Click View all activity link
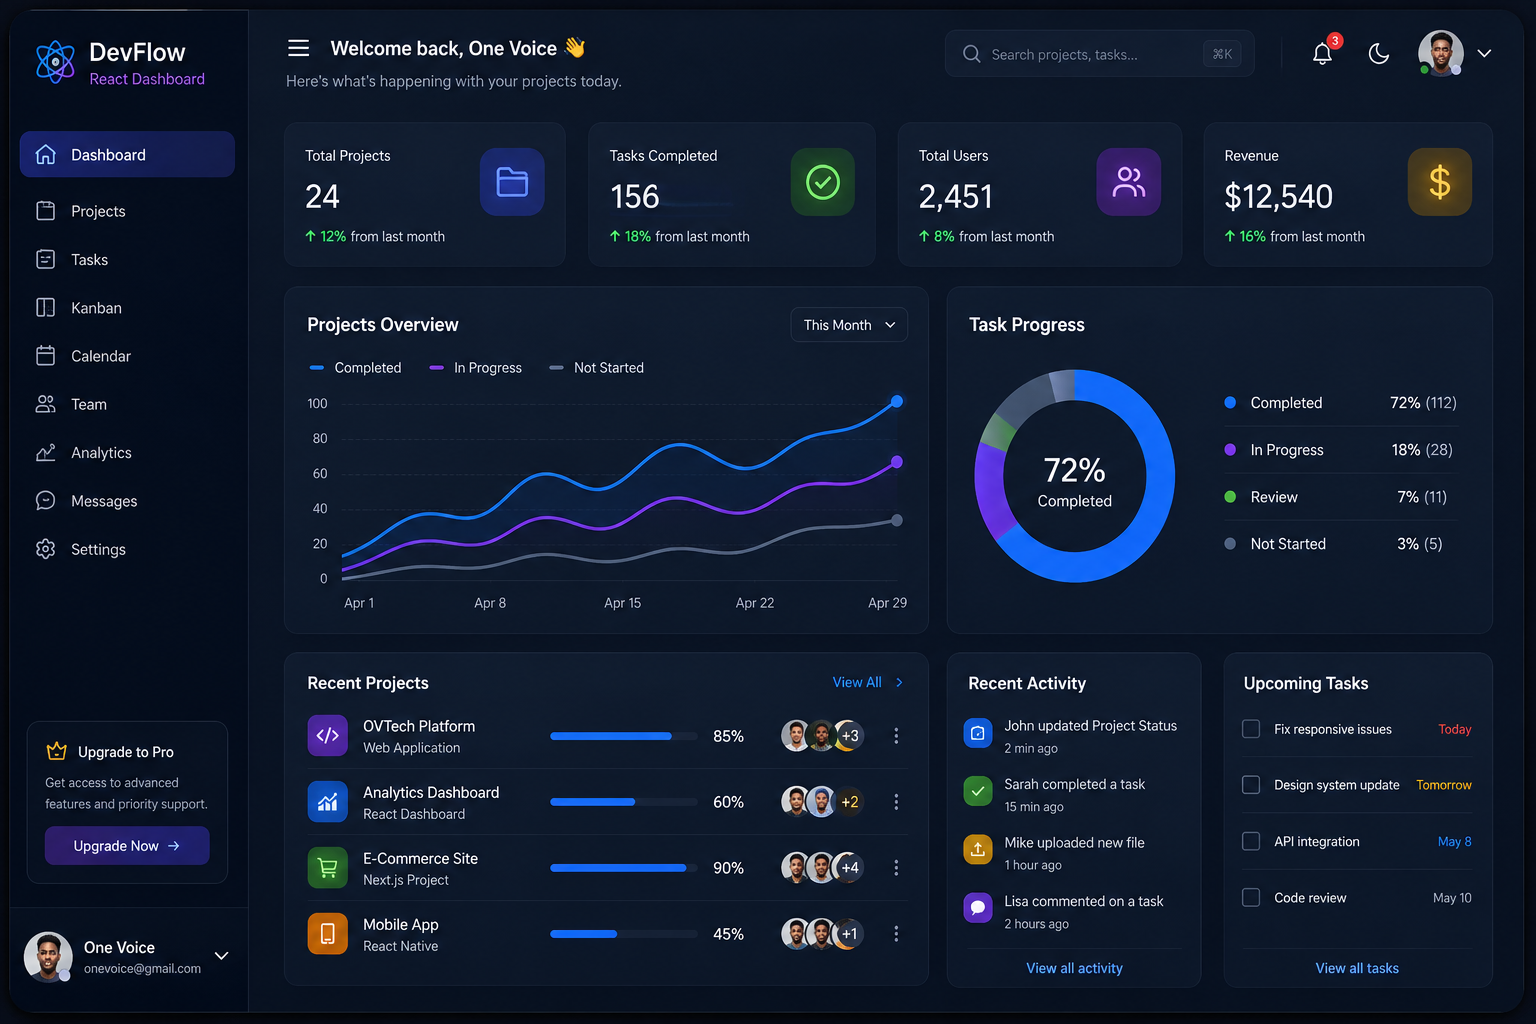1536x1024 pixels. pos(1074,968)
